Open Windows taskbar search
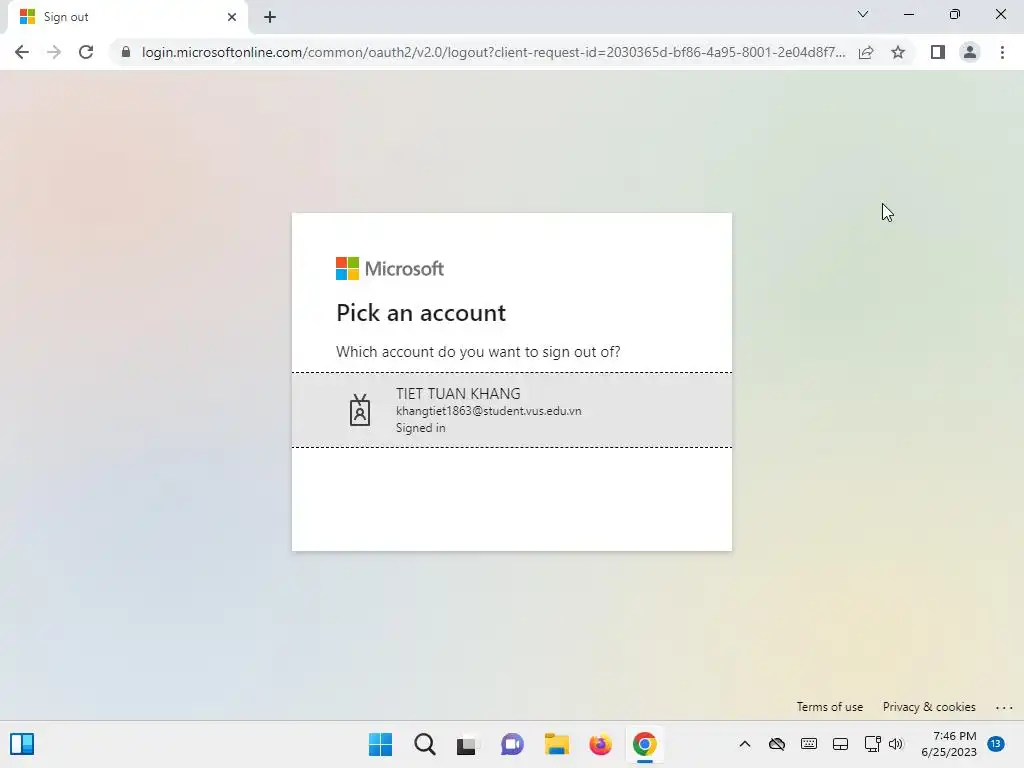 pos(424,744)
